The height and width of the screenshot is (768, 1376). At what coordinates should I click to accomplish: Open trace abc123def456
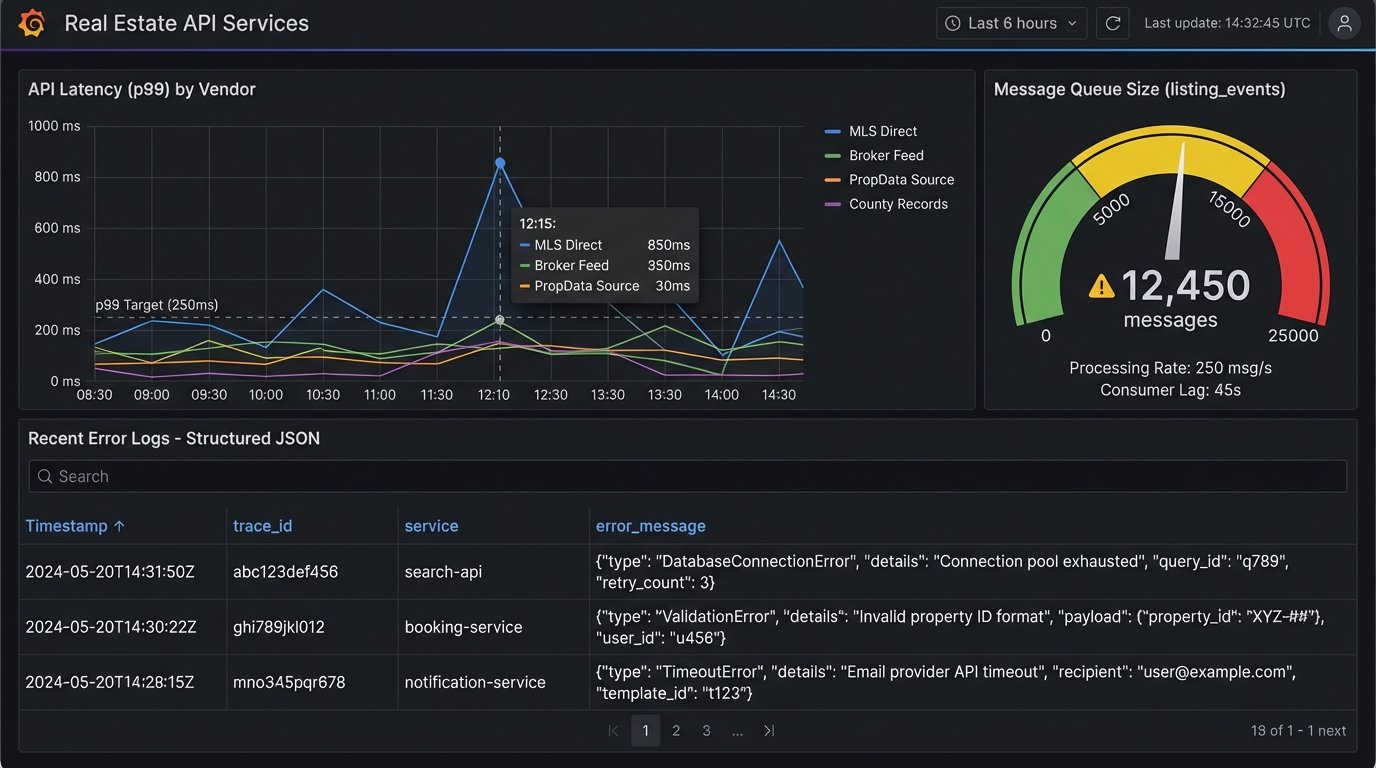(x=285, y=572)
